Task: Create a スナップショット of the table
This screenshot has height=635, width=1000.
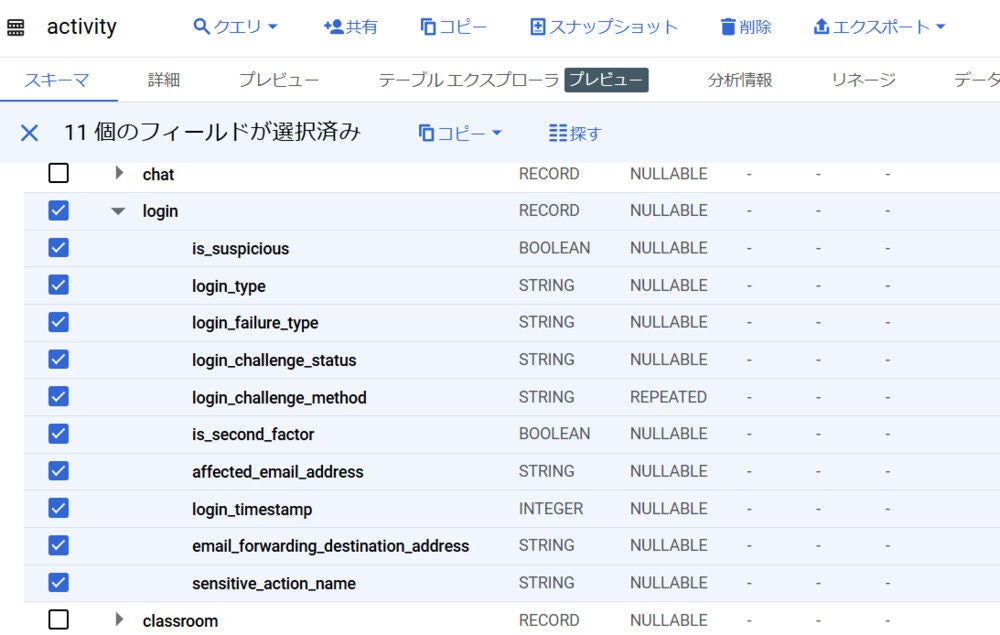Action: click(x=538, y=25)
